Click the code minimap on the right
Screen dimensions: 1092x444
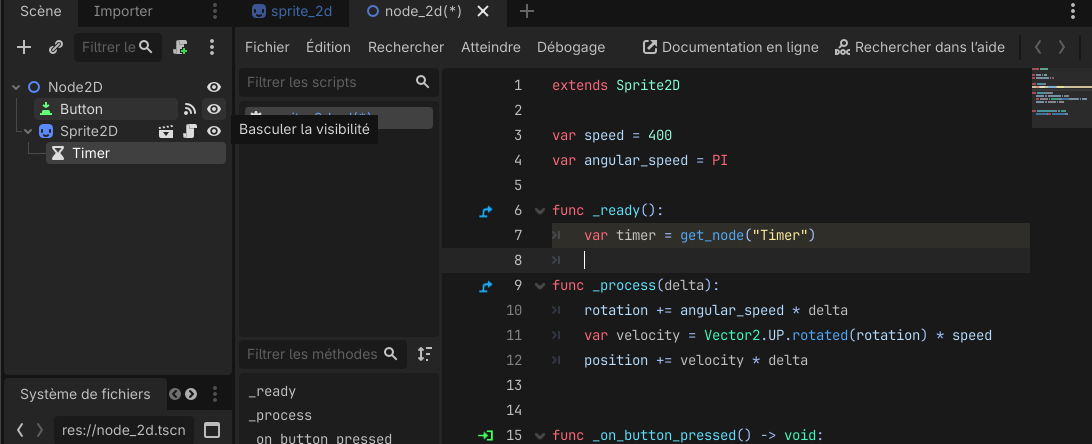[x=1060, y=97]
